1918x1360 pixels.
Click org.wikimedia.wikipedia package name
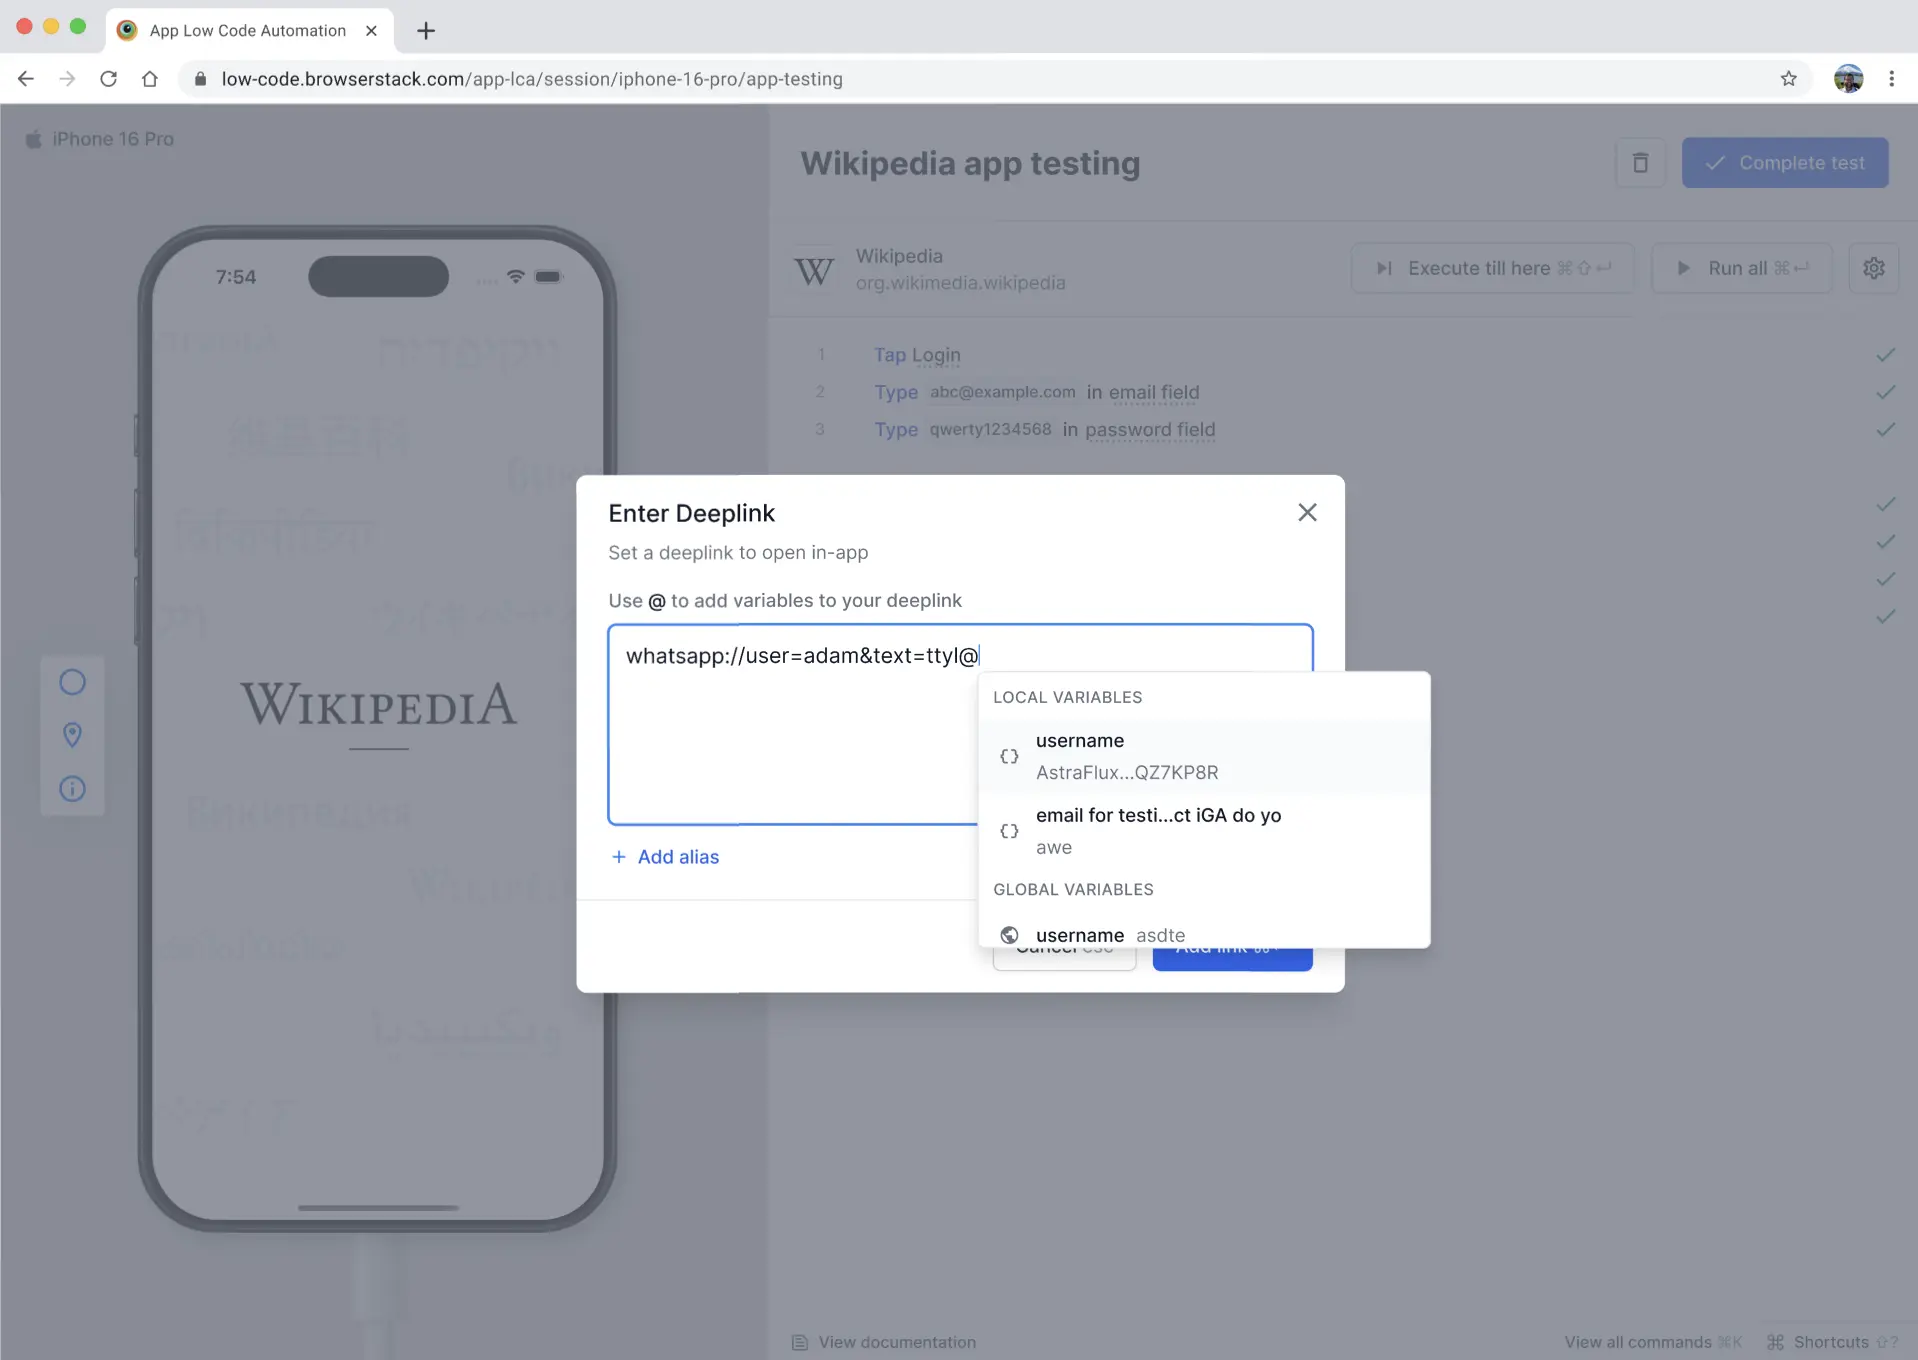960,283
